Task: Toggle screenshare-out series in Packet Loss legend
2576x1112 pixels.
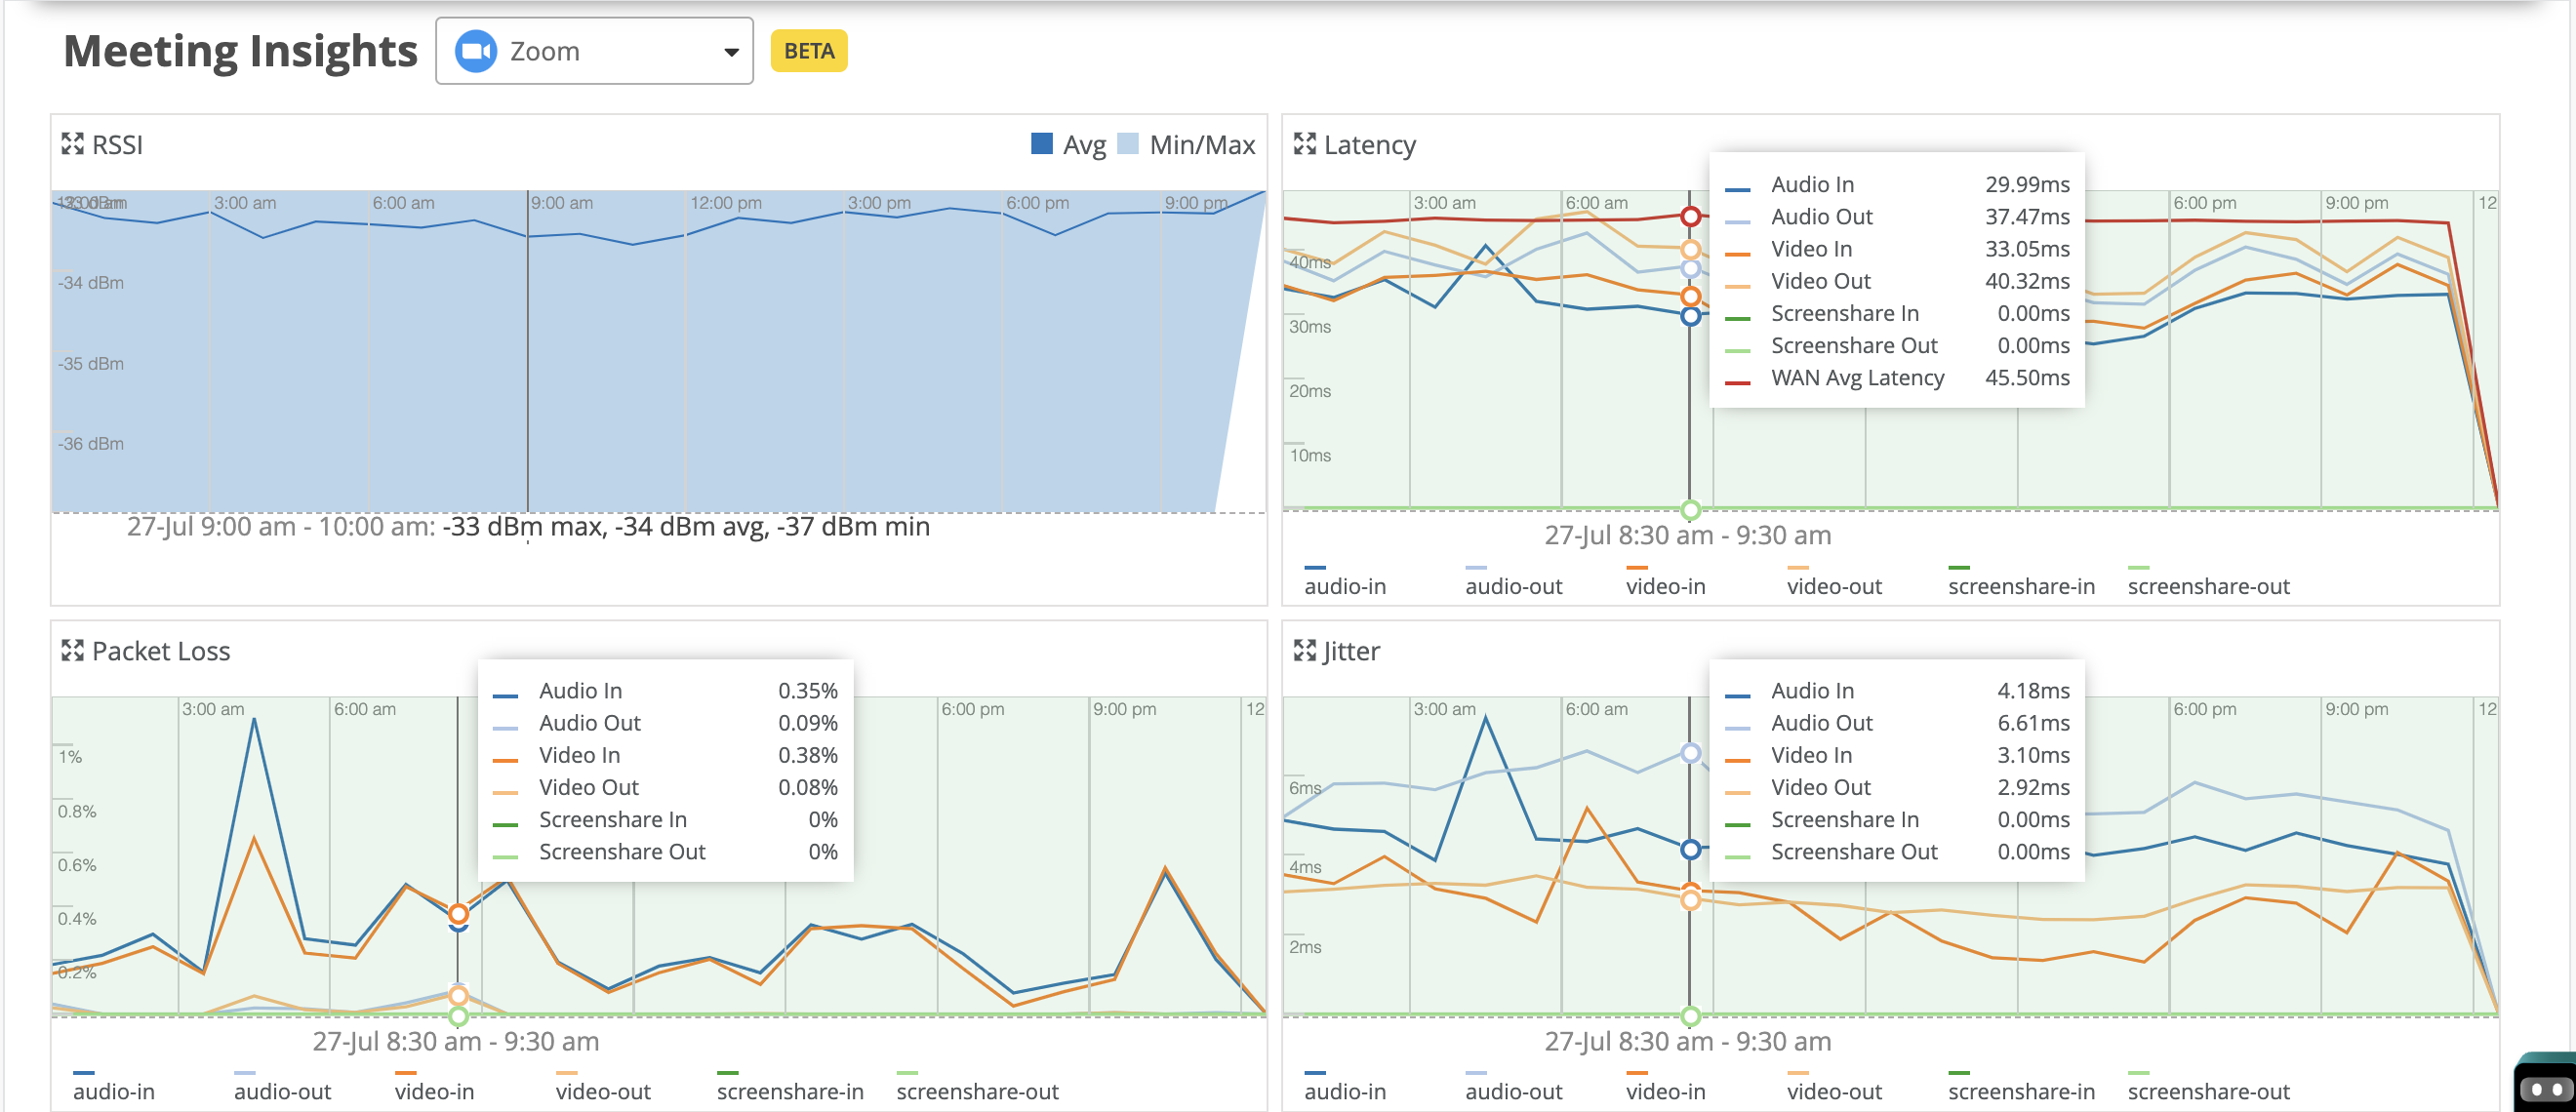Action: point(976,1091)
